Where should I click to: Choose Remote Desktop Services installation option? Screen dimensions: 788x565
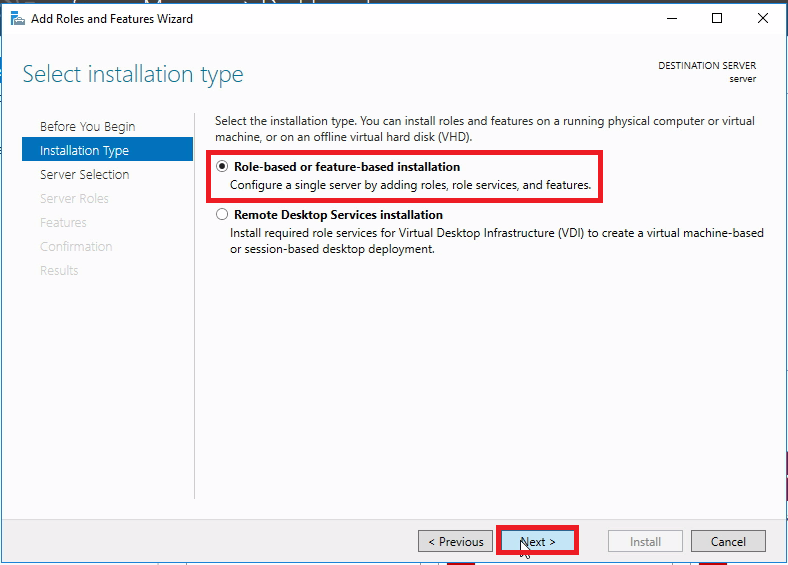(x=222, y=215)
